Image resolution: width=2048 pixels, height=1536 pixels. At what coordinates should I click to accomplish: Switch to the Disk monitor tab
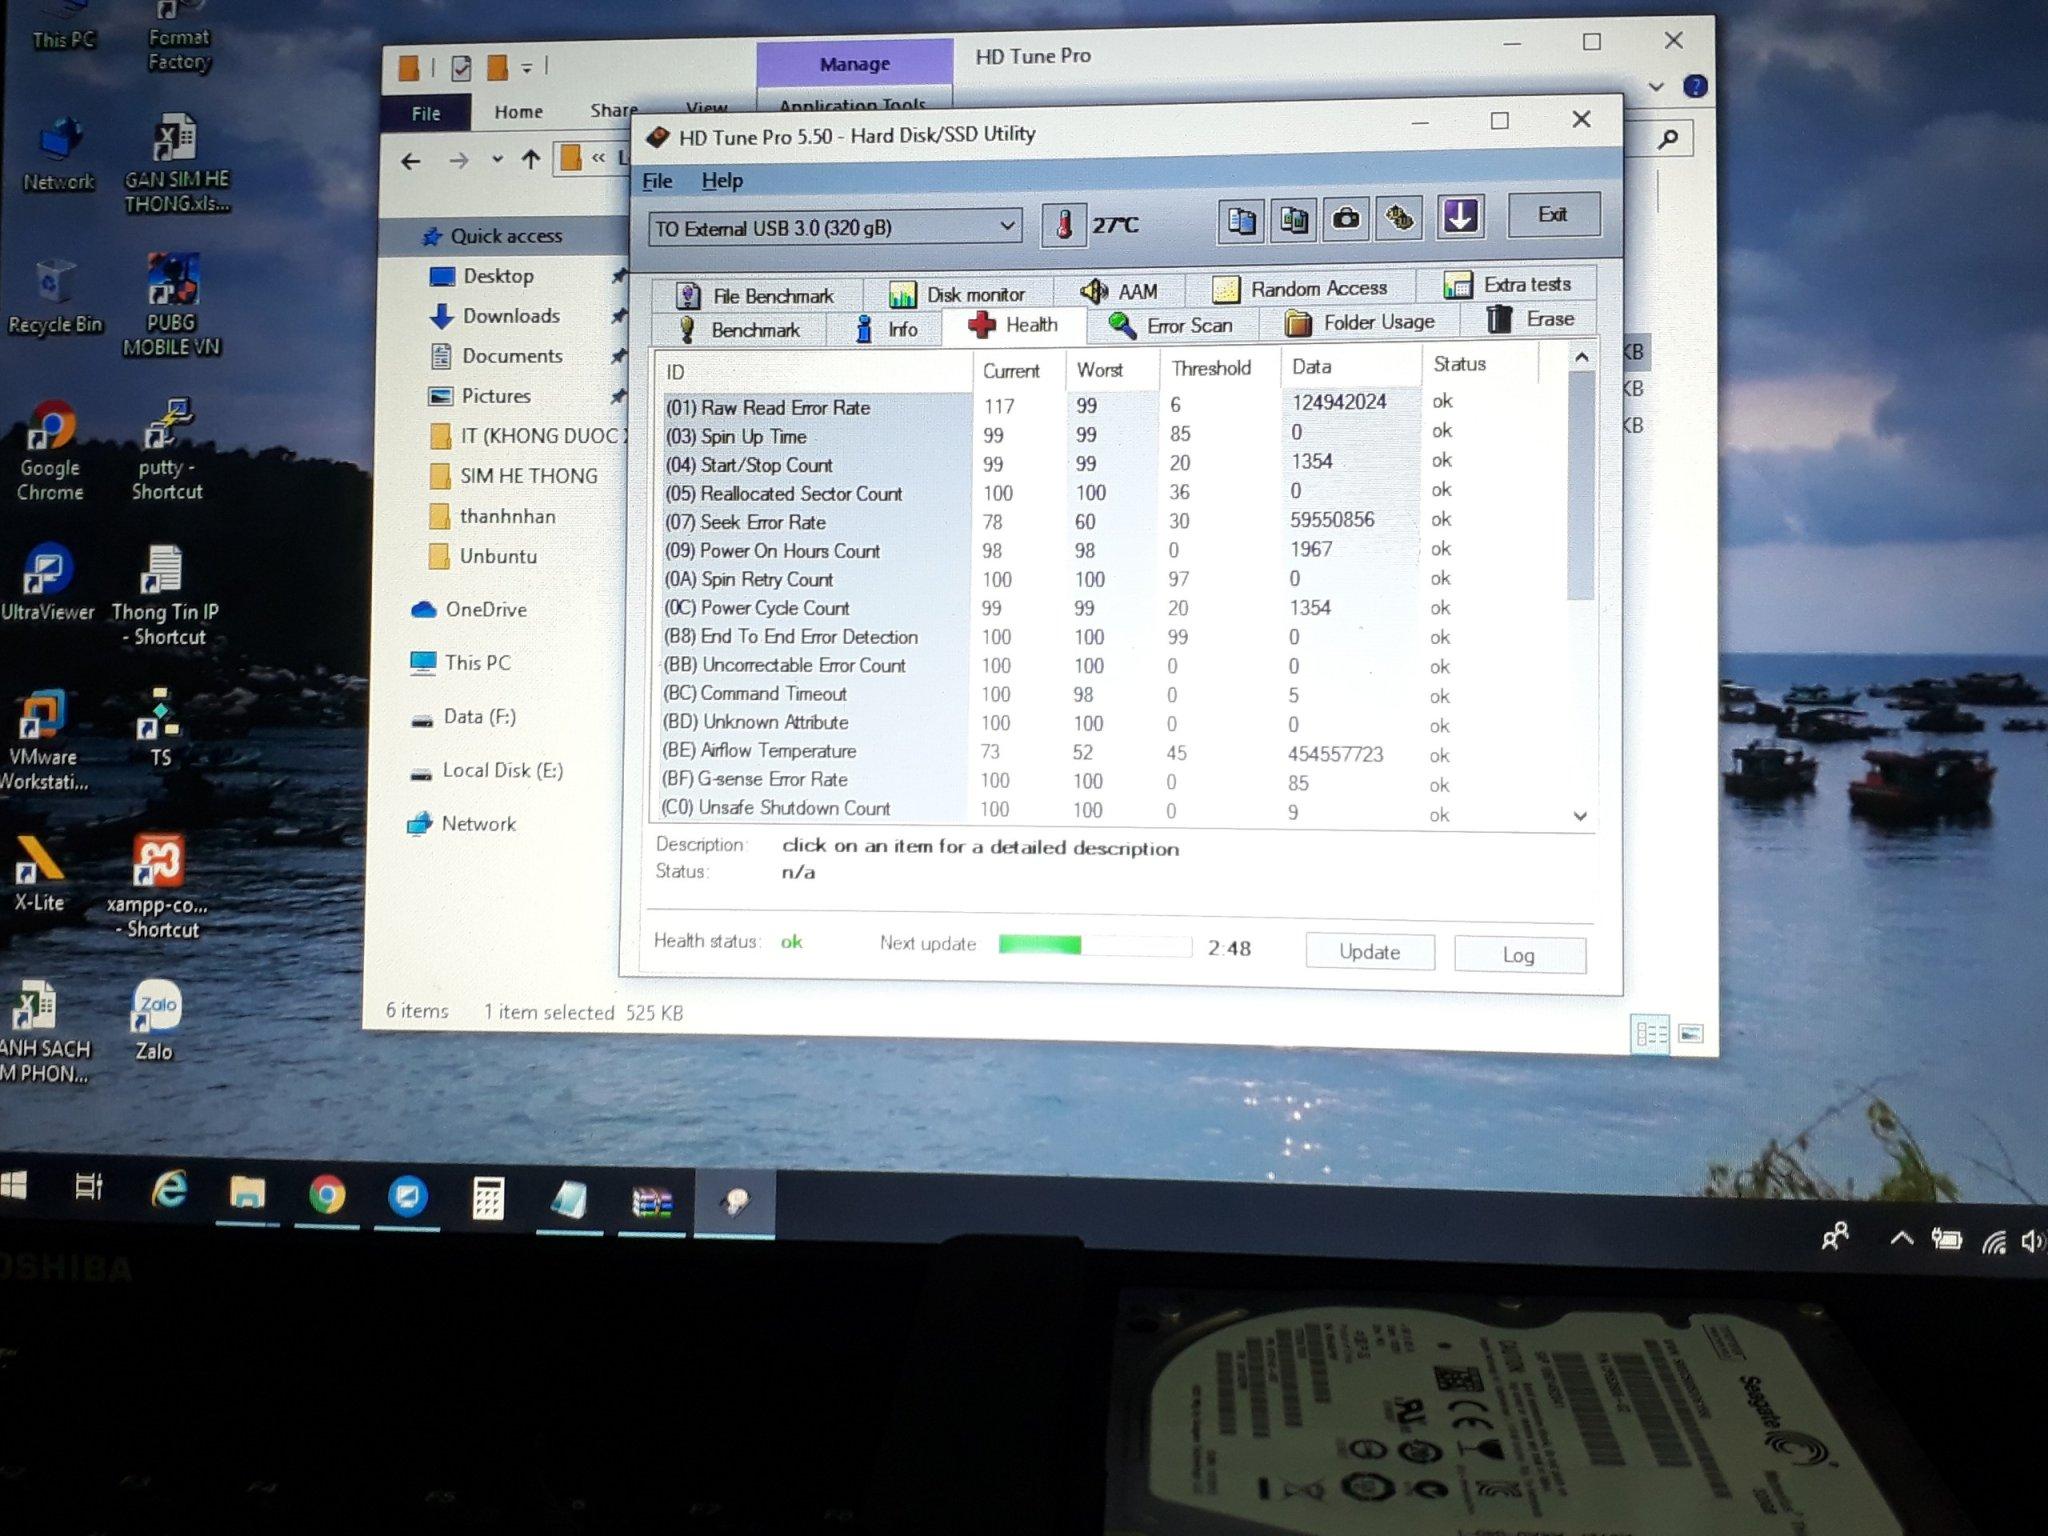958,294
